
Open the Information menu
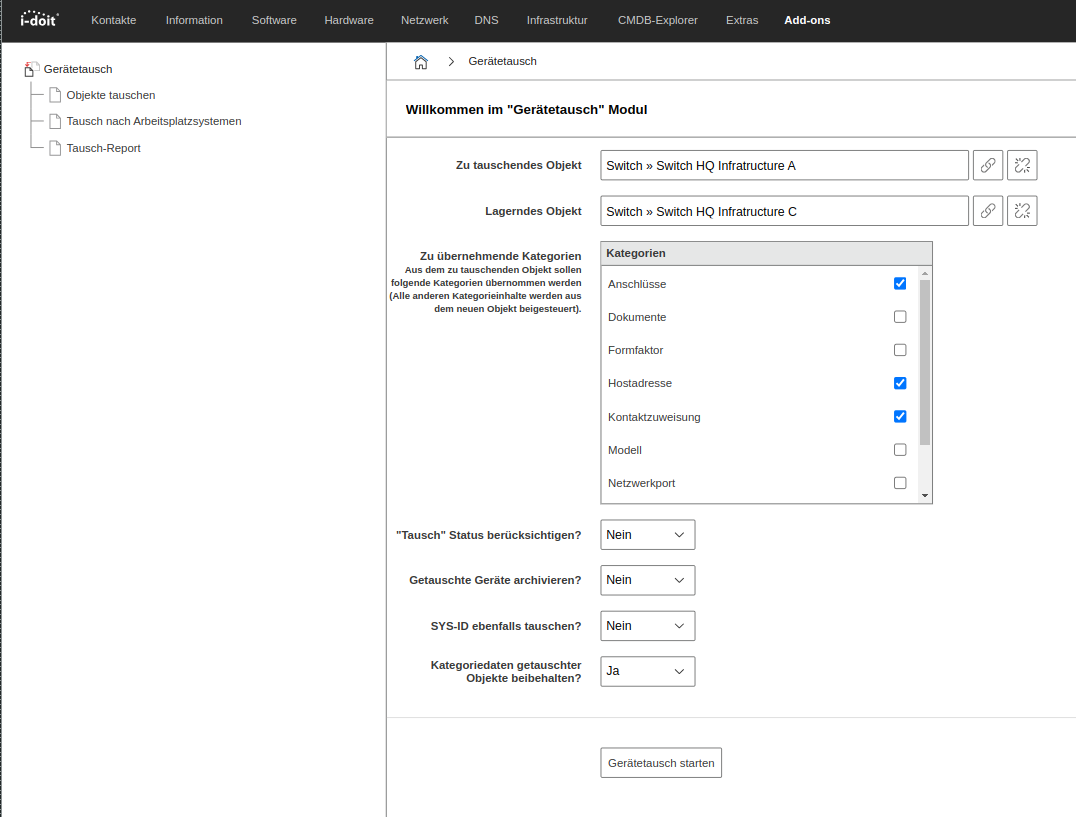coord(194,21)
